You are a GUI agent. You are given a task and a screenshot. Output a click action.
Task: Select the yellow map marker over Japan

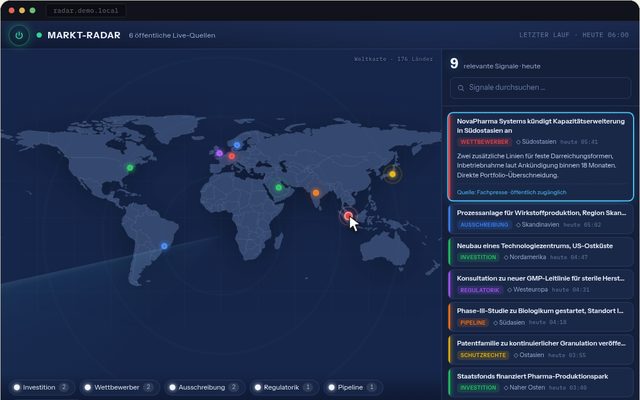[392, 174]
